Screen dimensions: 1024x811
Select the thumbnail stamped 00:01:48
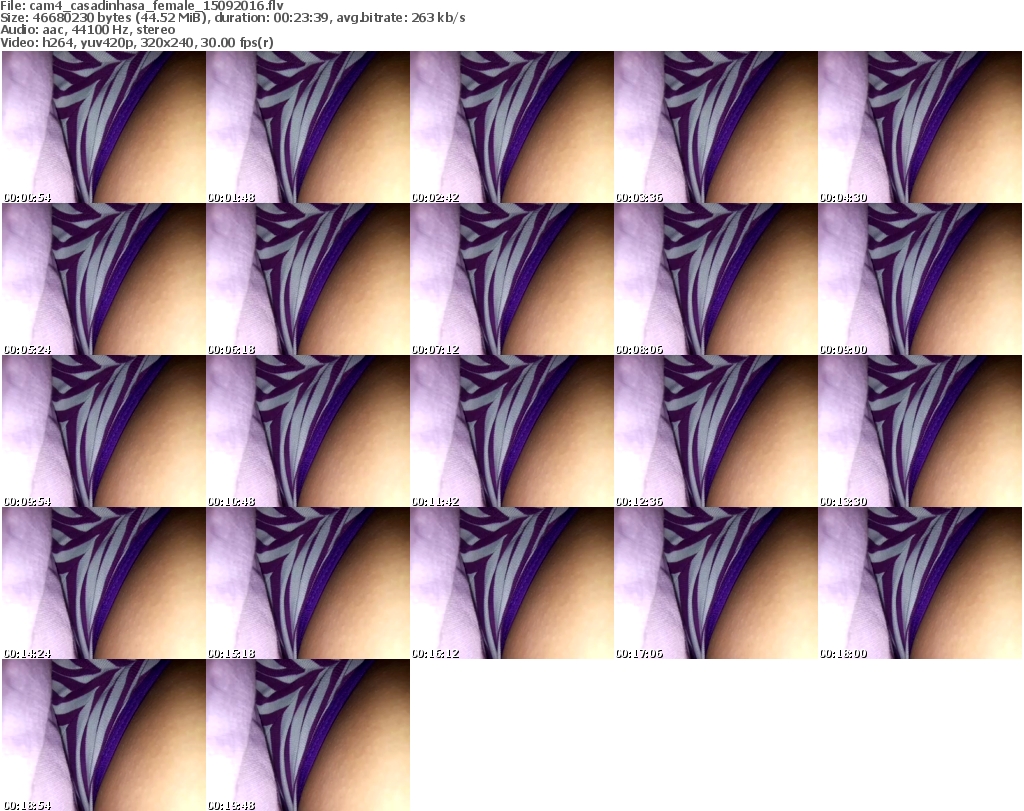click(x=308, y=127)
